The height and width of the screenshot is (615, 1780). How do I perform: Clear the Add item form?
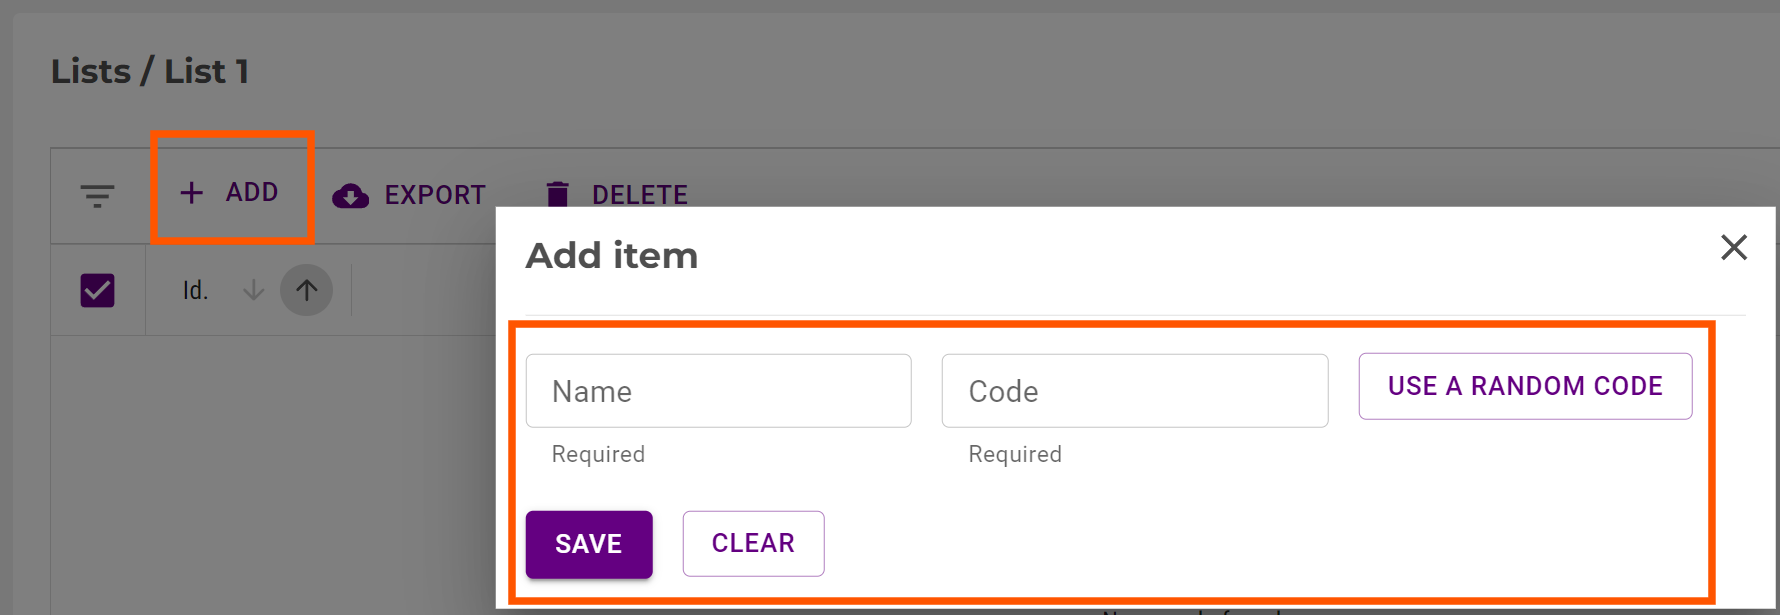pyautogui.click(x=753, y=543)
